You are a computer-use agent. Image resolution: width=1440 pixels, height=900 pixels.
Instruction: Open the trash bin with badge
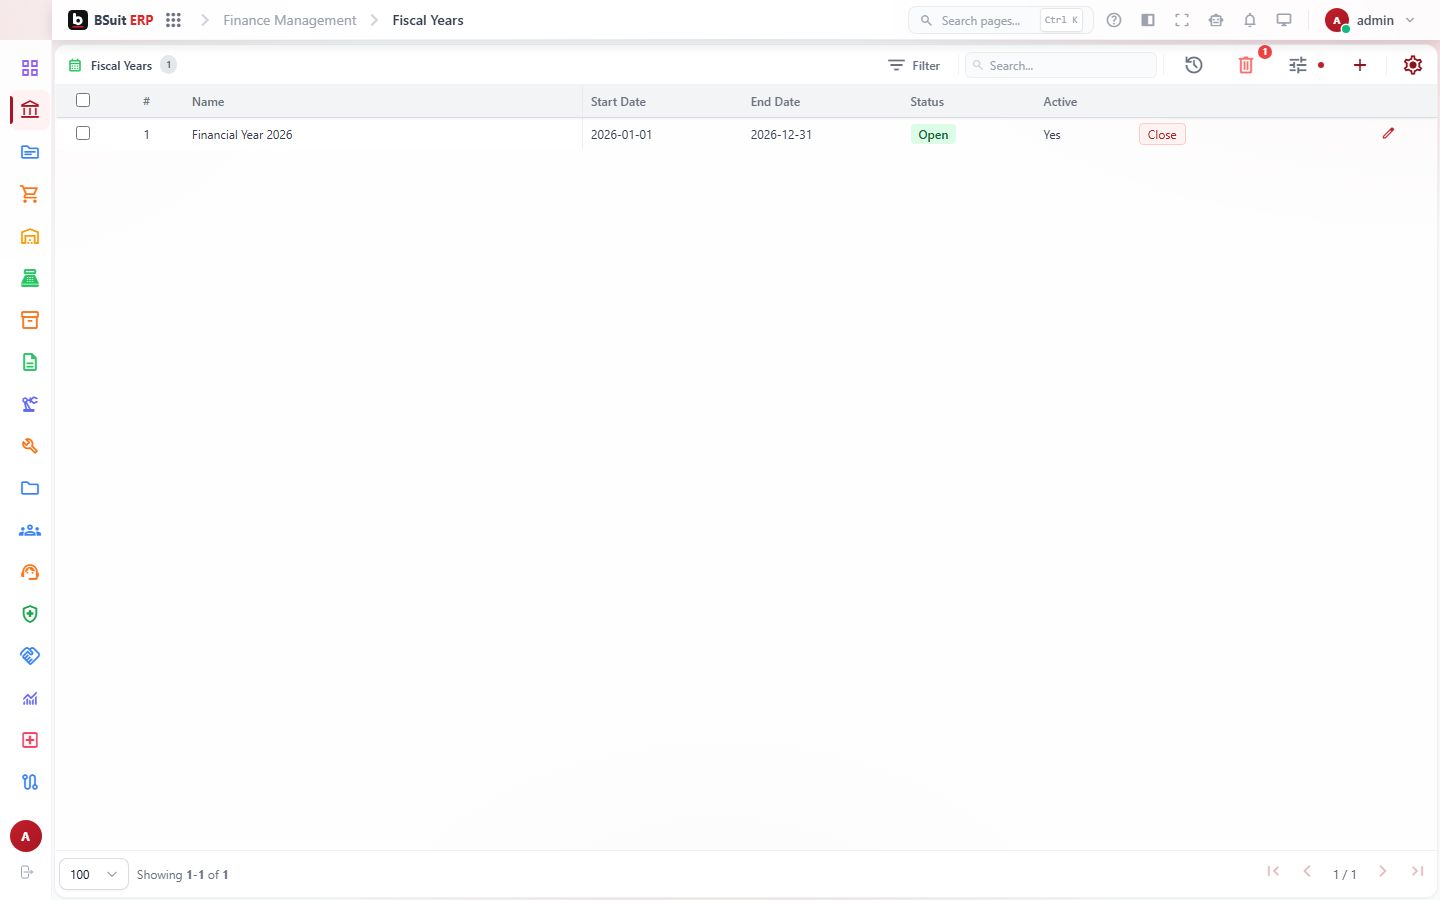click(1246, 65)
